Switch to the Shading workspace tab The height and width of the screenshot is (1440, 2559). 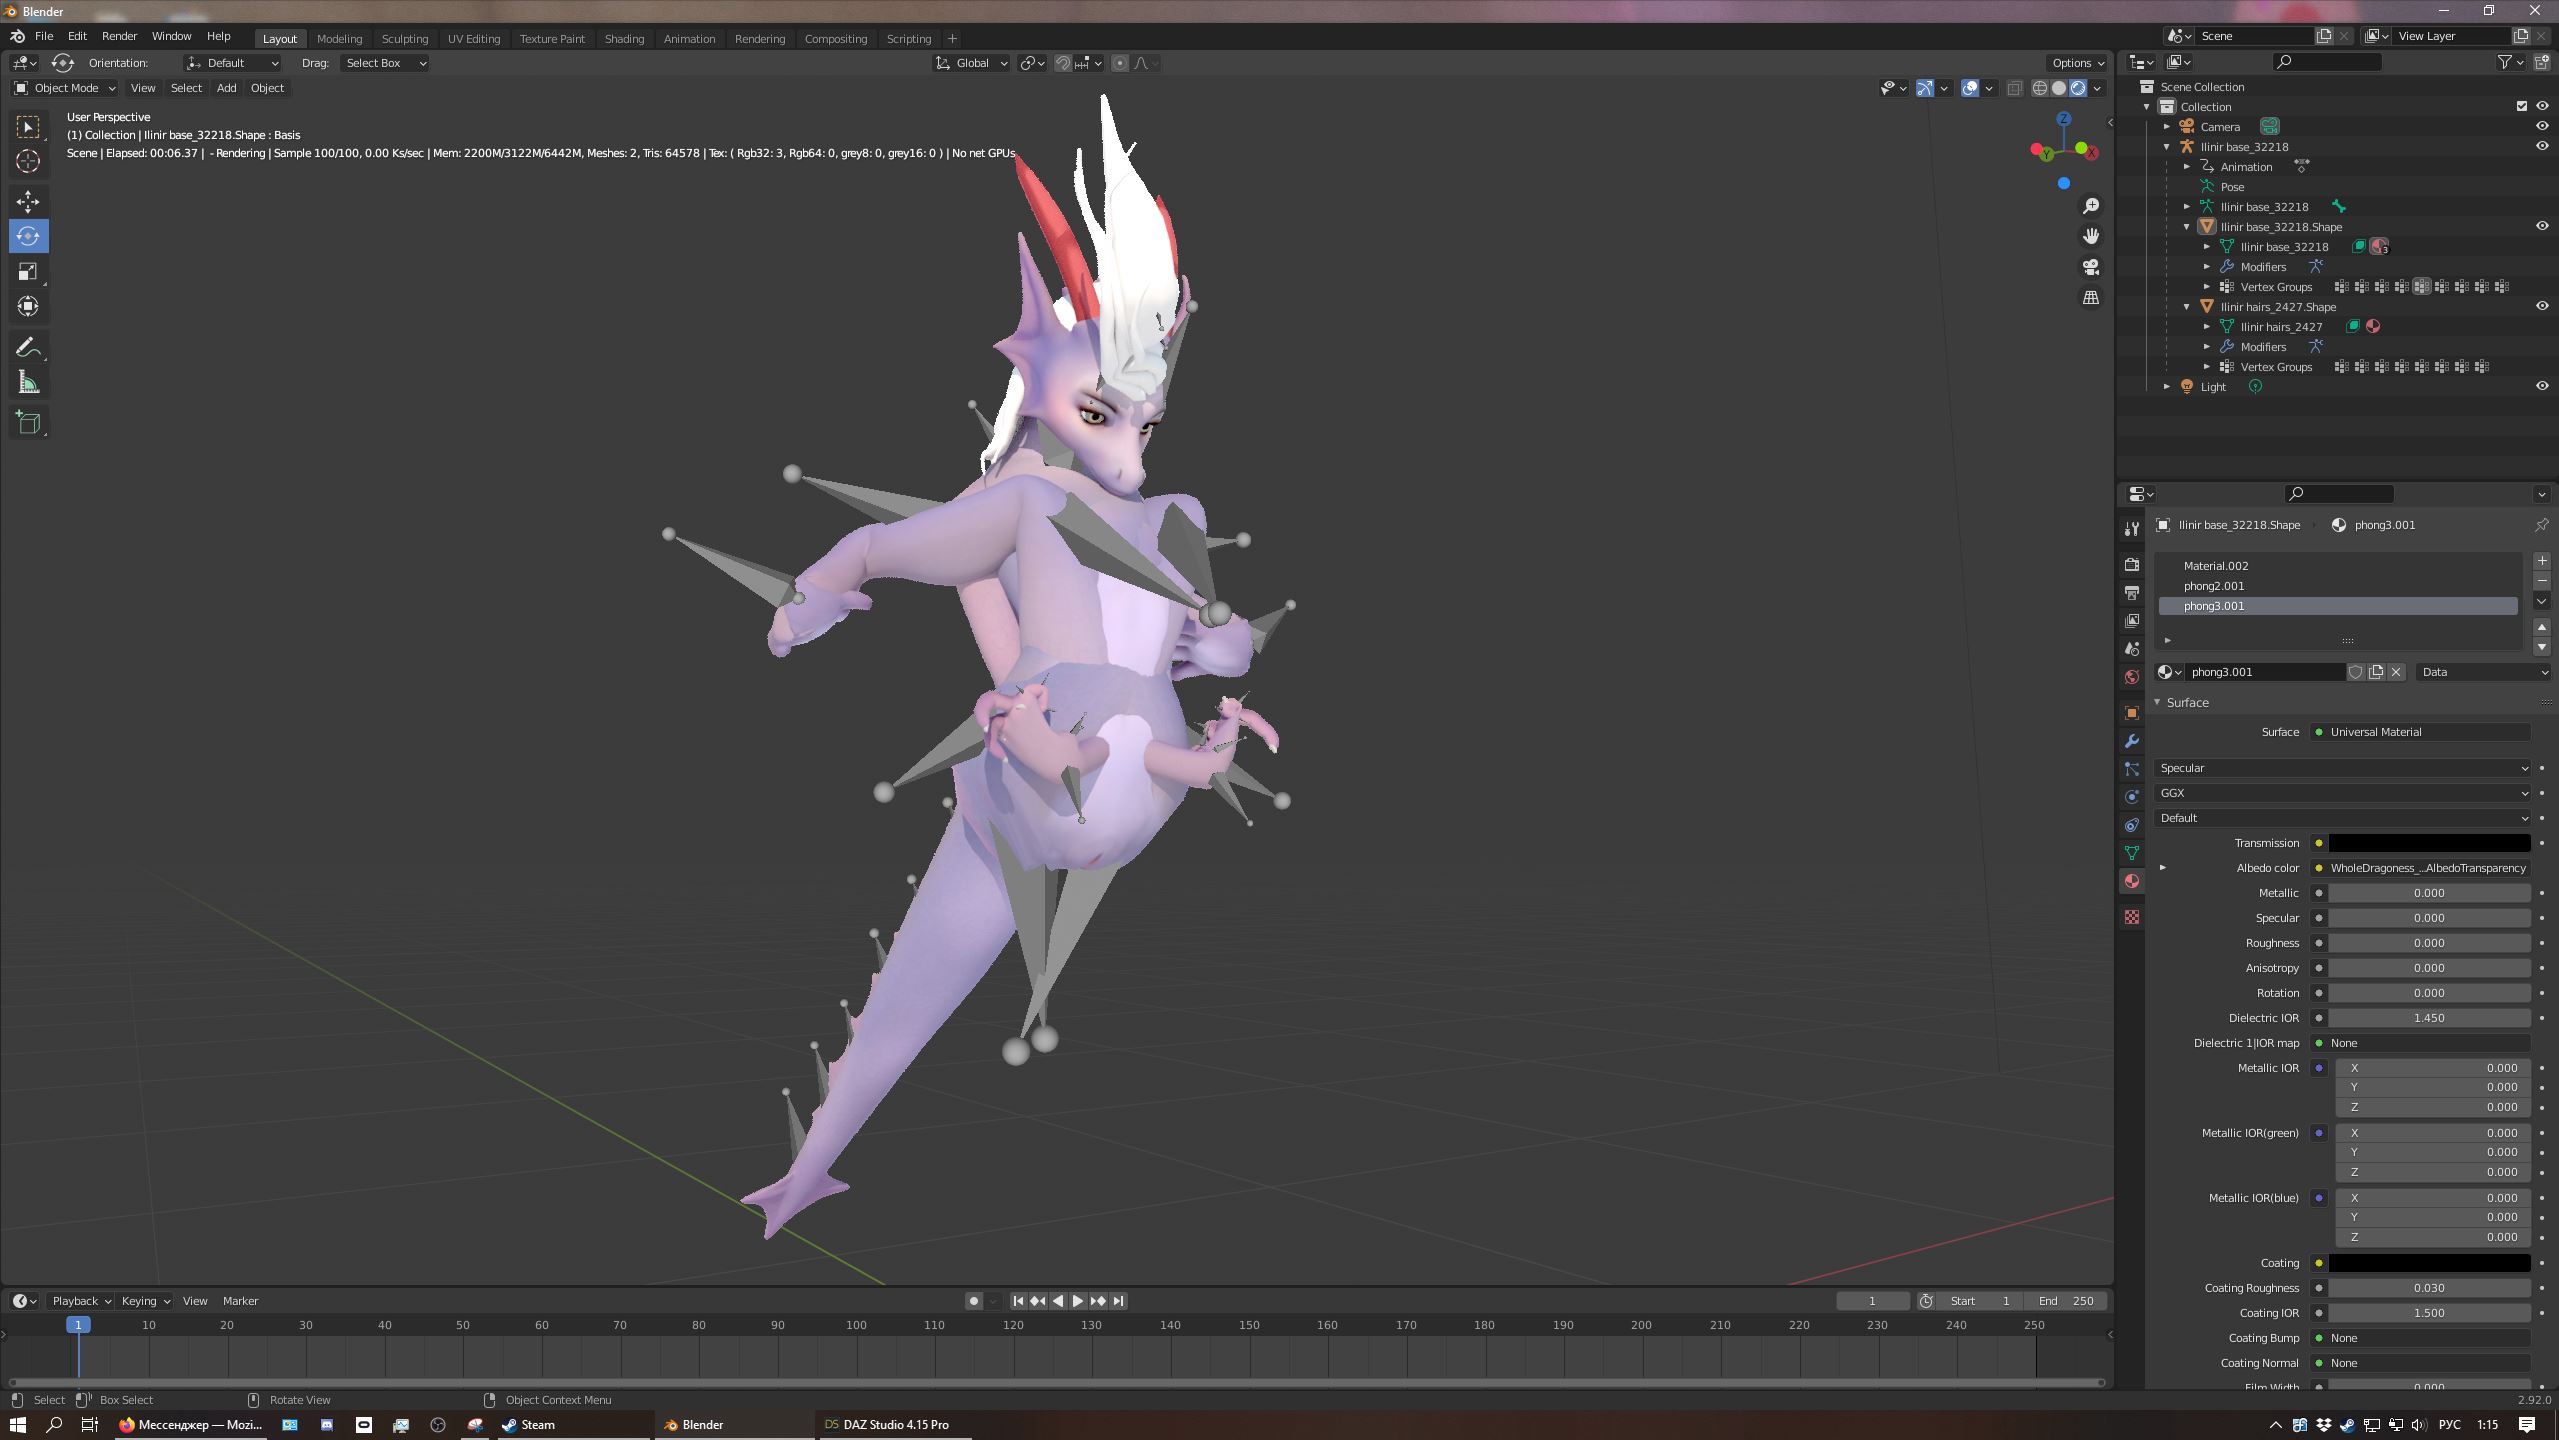623,39
